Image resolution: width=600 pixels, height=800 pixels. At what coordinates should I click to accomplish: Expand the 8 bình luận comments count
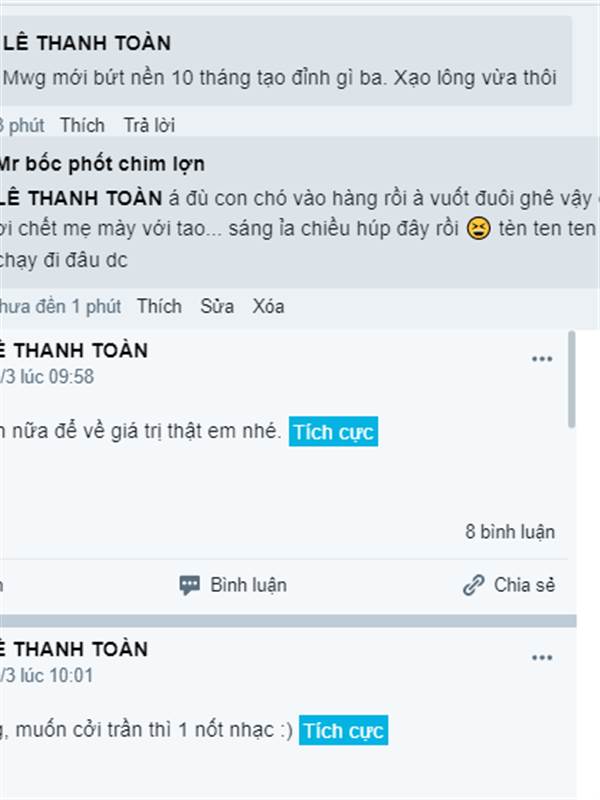[510, 532]
